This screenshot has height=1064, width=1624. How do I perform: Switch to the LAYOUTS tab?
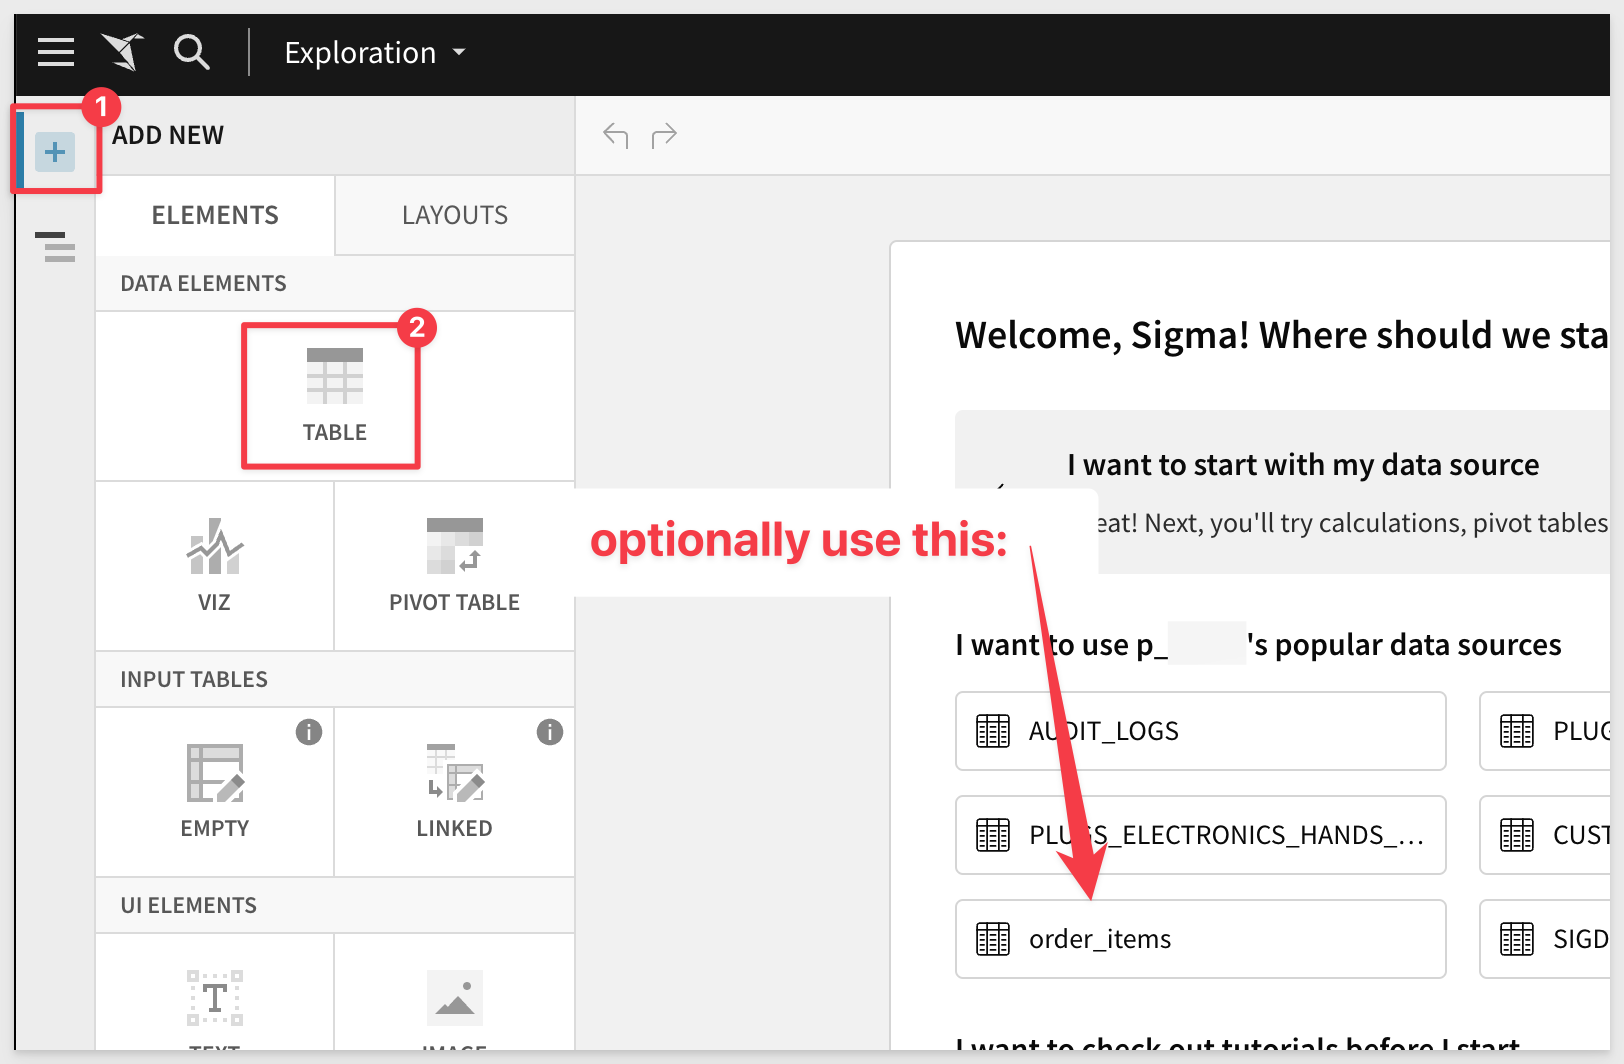click(x=455, y=215)
